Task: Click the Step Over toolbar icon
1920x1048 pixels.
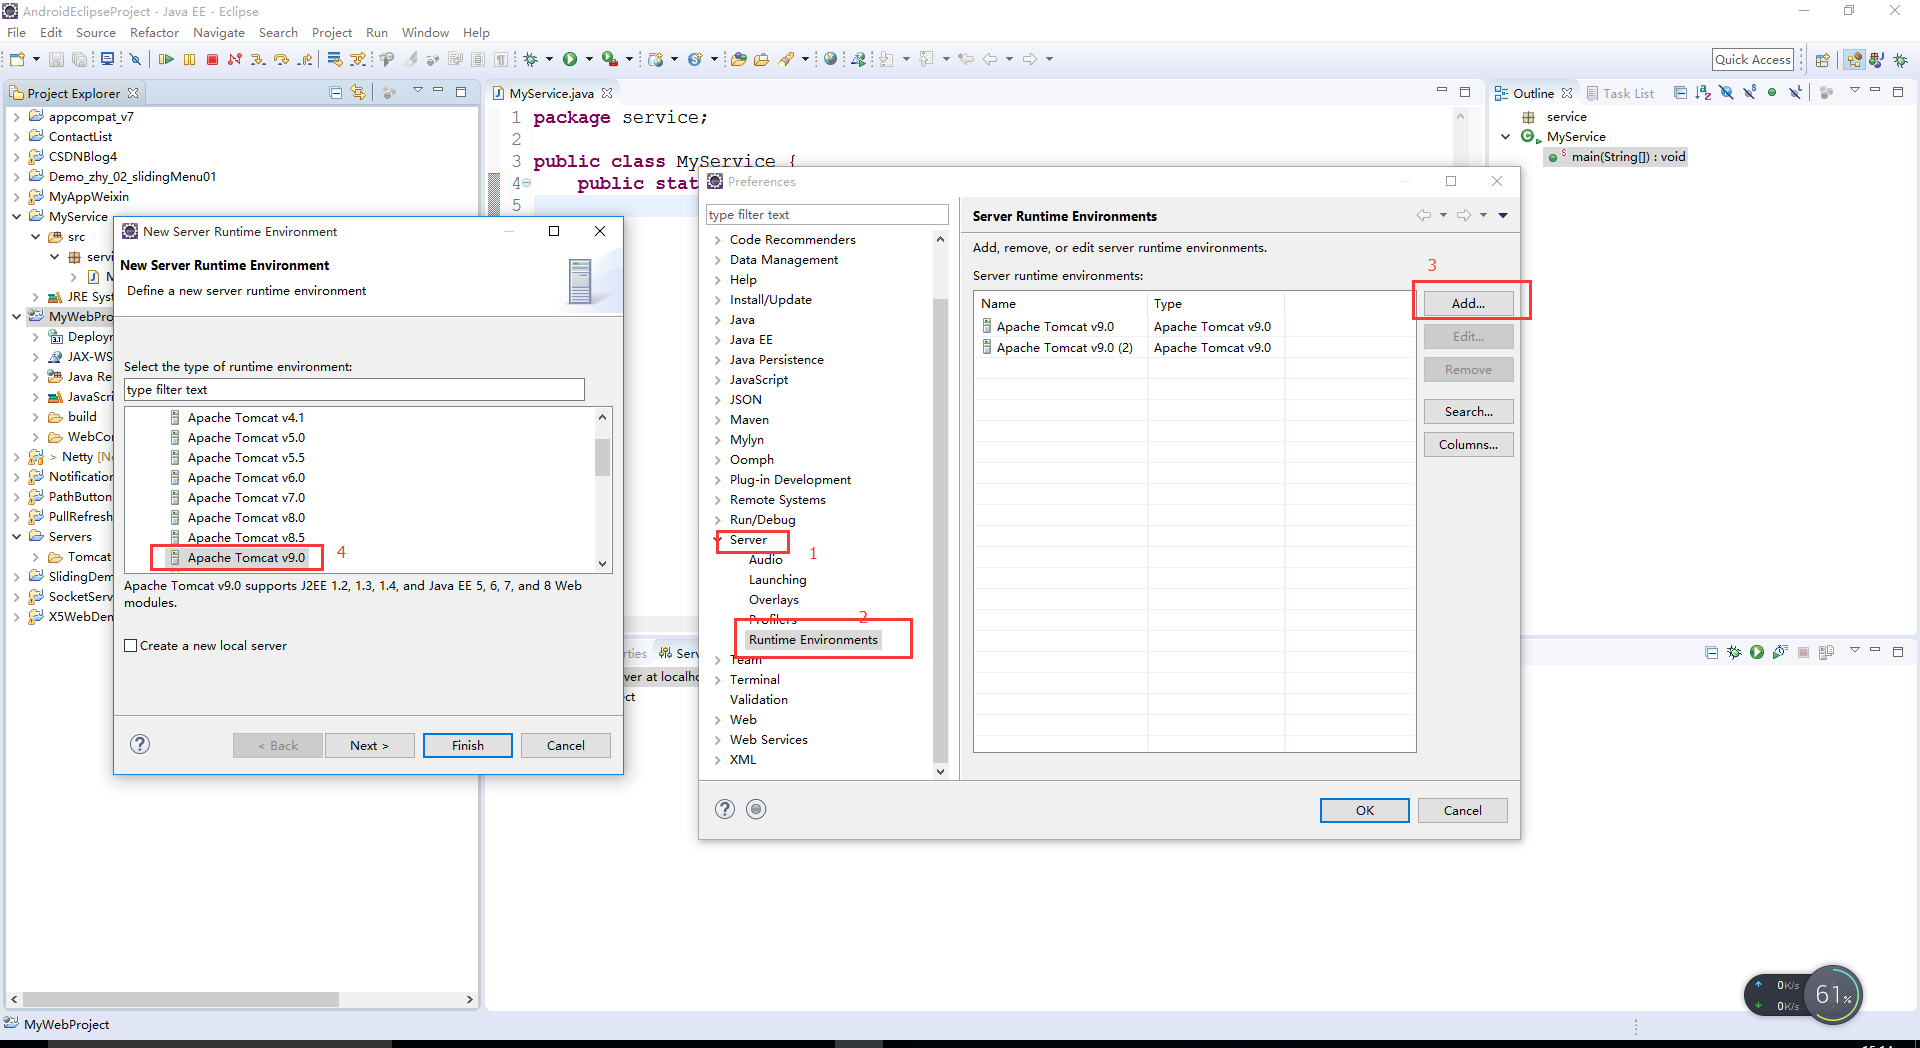Action: (281, 59)
